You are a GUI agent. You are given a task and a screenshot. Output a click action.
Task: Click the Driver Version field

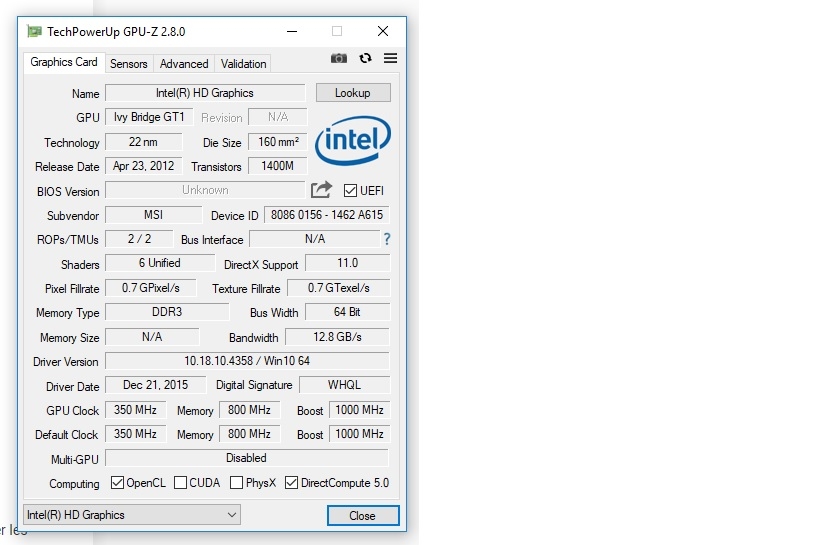coord(246,361)
